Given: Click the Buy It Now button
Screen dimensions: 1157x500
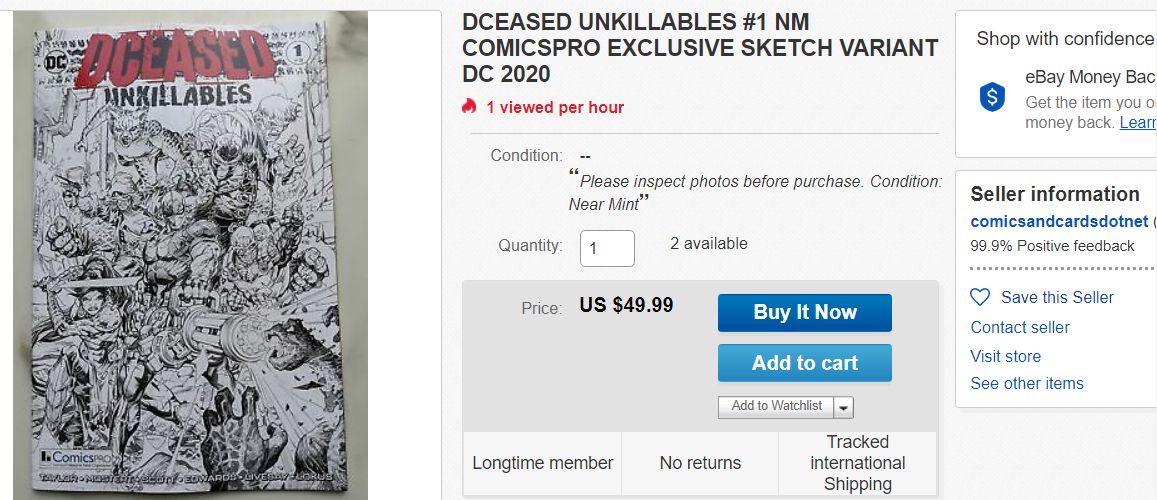Looking at the screenshot, I should point(804,312).
